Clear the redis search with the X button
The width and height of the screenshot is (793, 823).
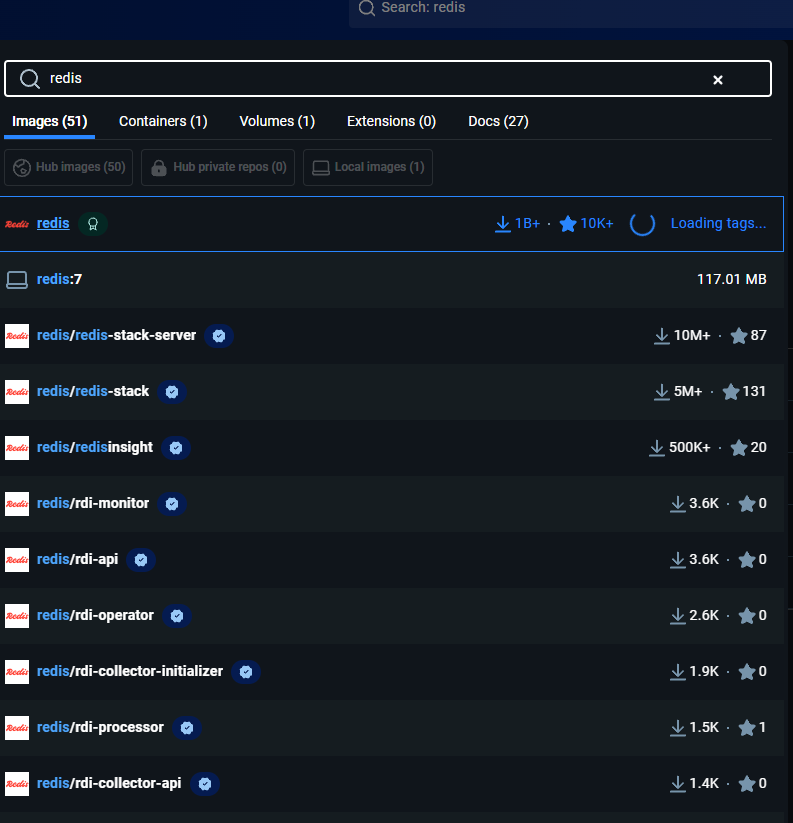(x=717, y=79)
